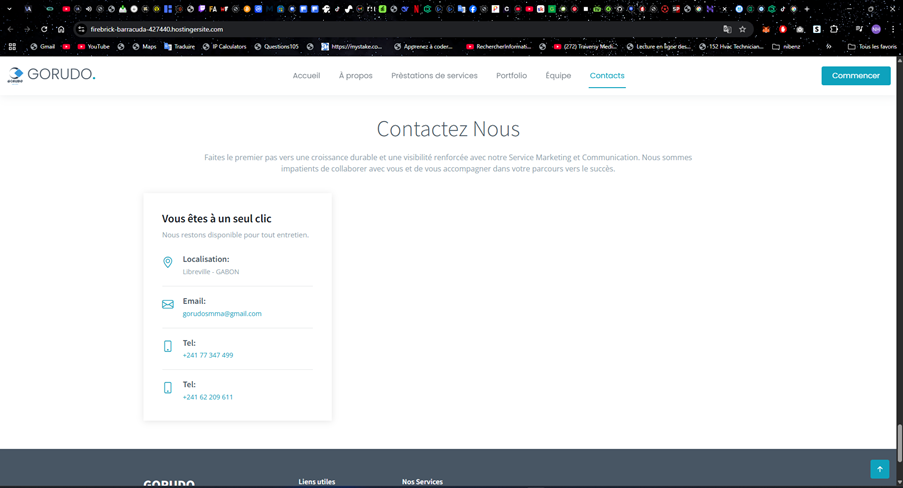The width and height of the screenshot is (903, 488).
Task: Switch to the Twitch tab
Action: click(x=202, y=9)
